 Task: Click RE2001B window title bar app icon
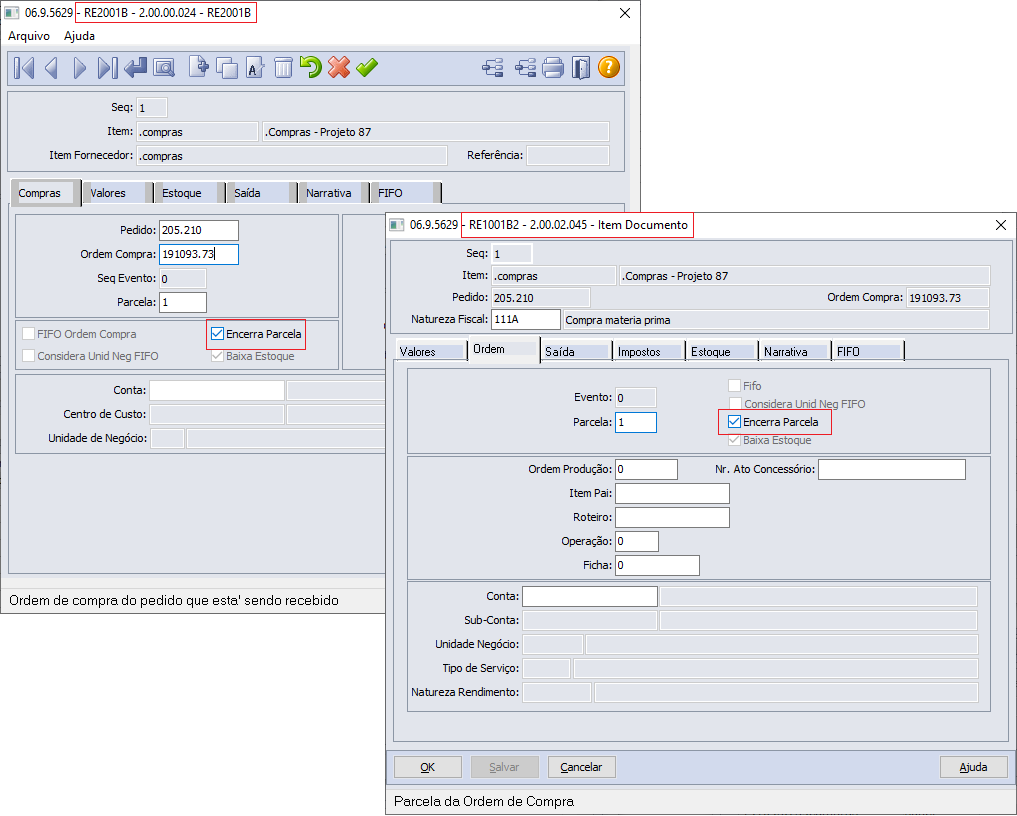(12, 12)
